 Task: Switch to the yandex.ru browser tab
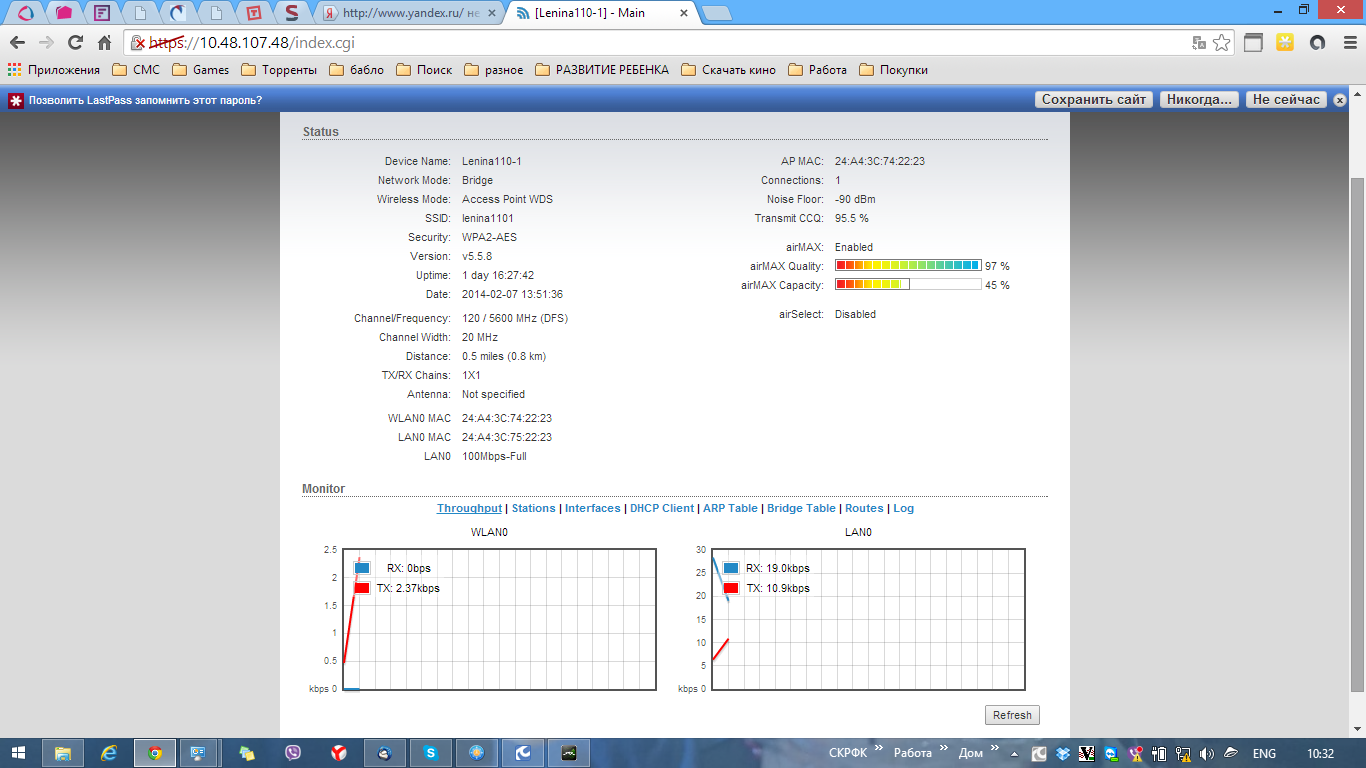[408, 14]
